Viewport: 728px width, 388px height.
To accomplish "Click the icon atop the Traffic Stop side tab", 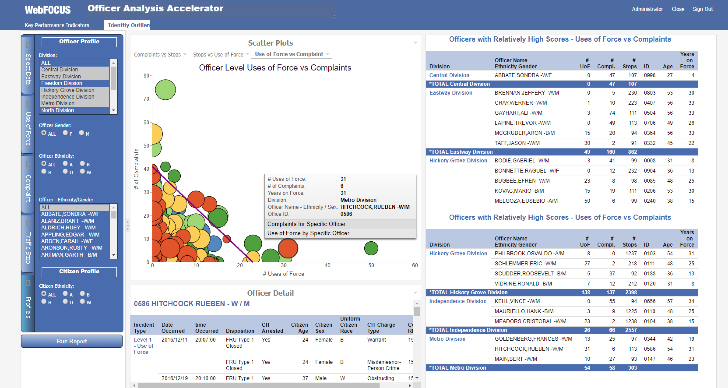I will coord(27,223).
